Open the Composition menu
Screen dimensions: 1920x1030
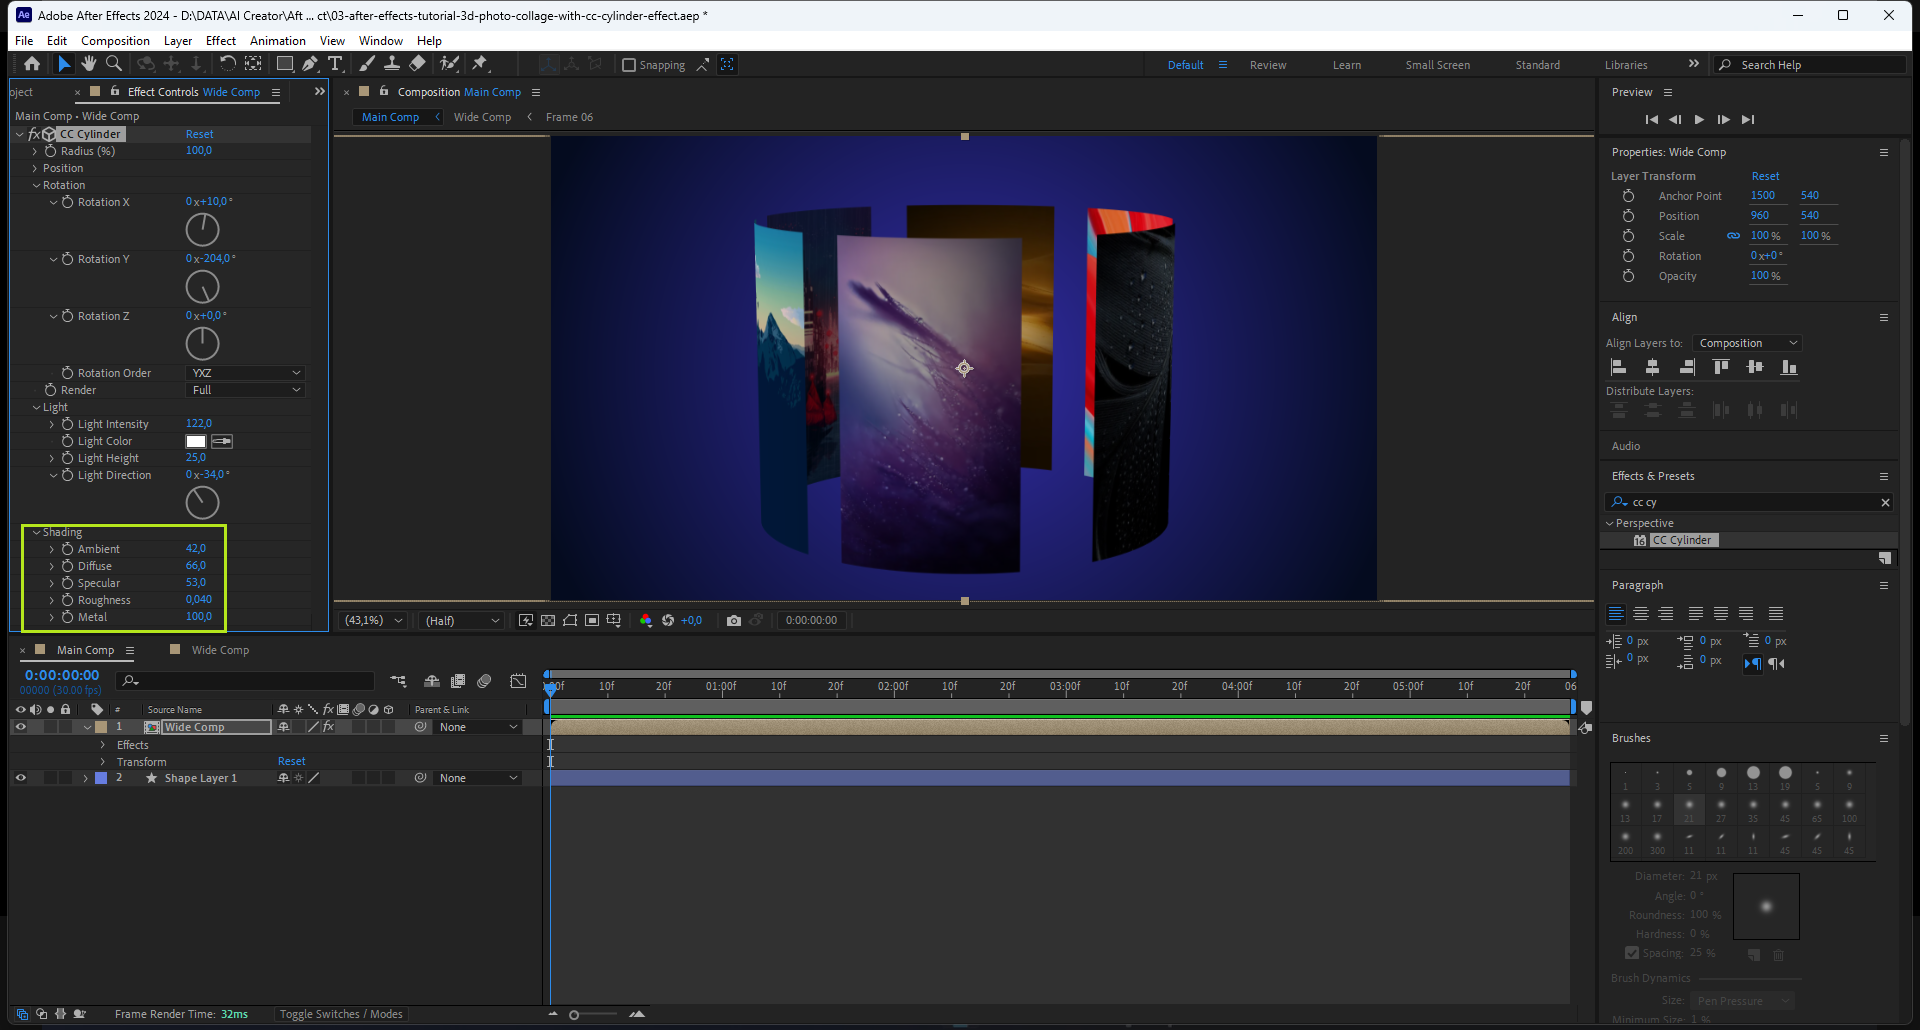(115, 41)
